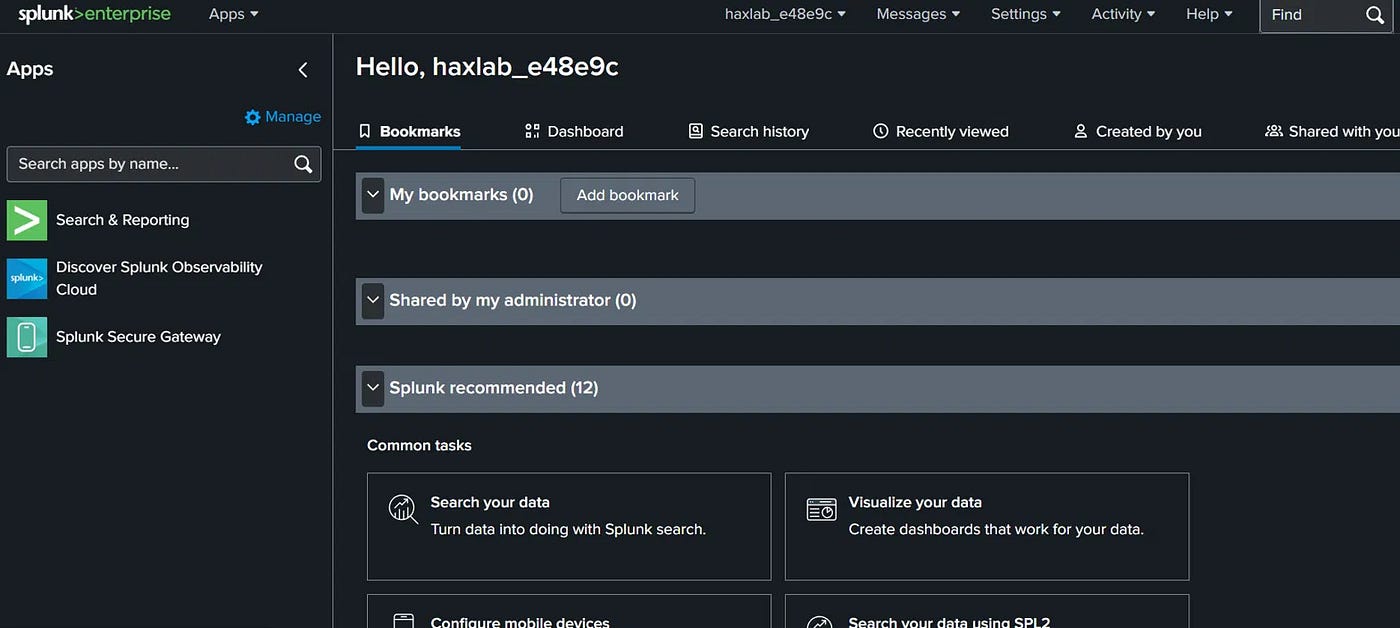This screenshot has height=628, width=1400.
Task: Collapse the Splunk recommended section
Action: [x=373, y=388]
